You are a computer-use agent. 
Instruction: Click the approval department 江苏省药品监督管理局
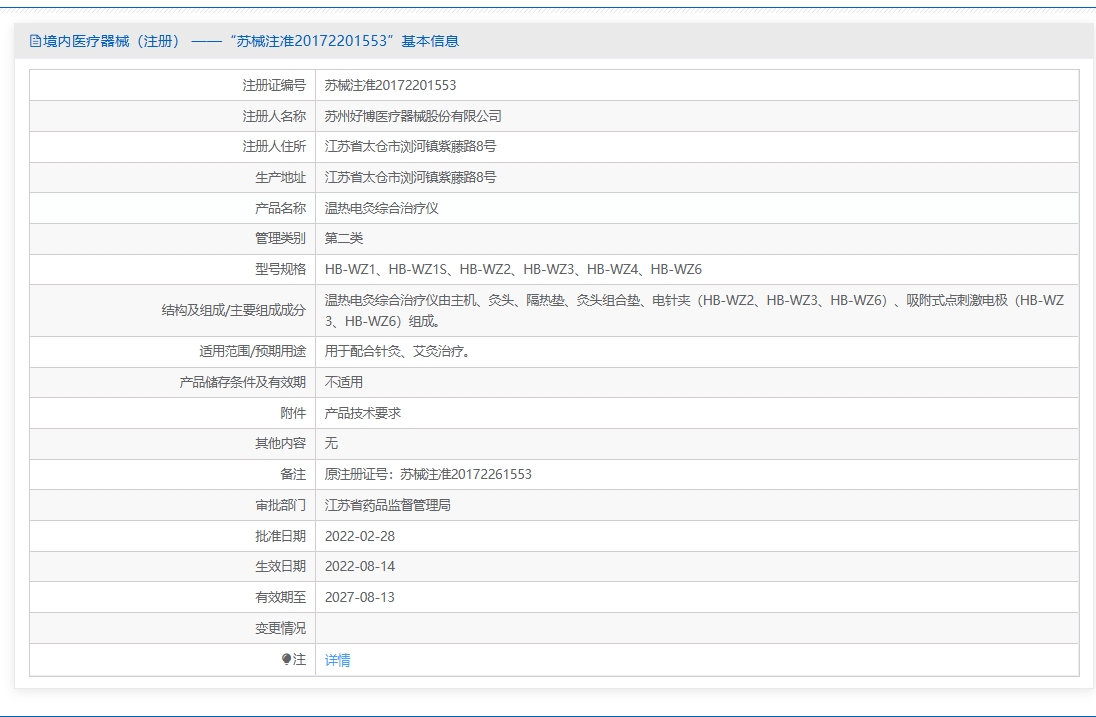pyautogui.click(x=387, y=505)
